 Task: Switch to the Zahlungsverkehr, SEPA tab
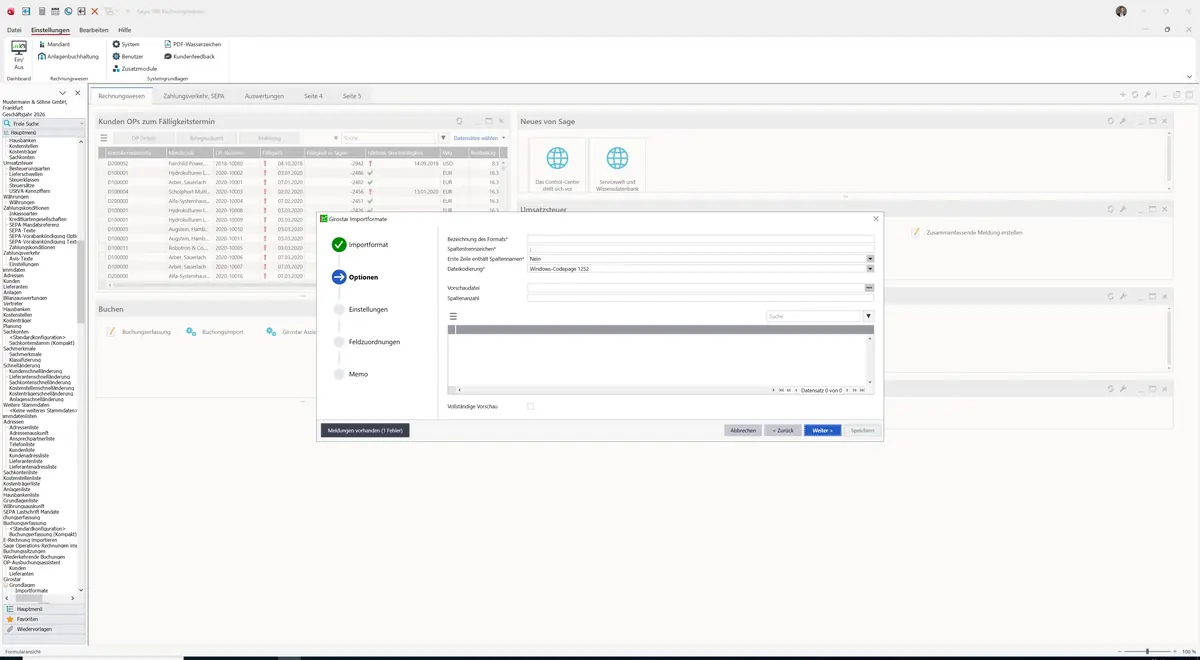(x=194, y=96)
